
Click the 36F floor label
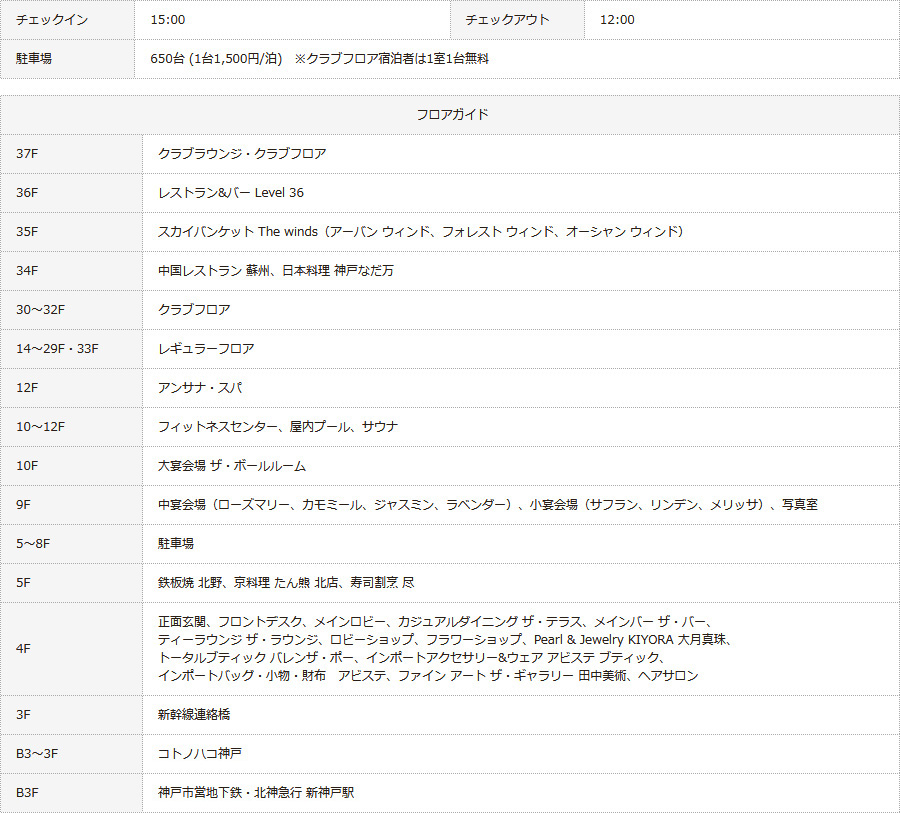click(x=27, y=193)
